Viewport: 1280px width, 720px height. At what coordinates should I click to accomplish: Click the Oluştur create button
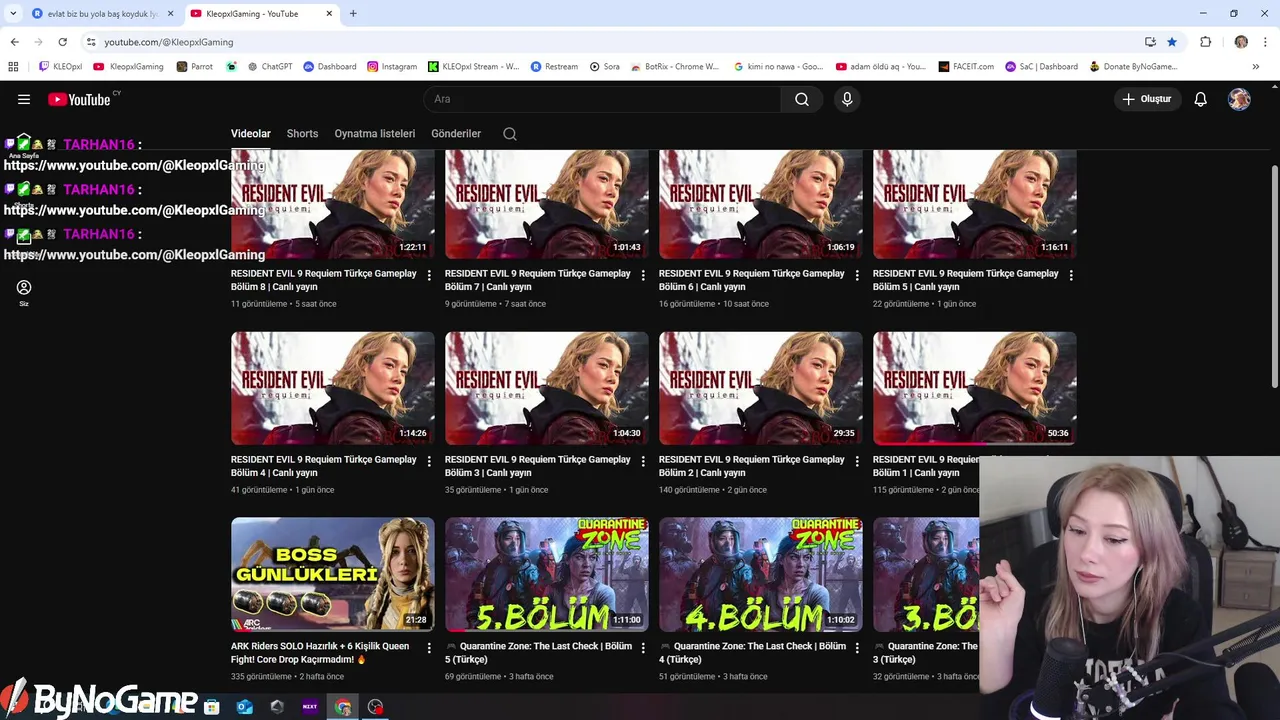(1146, 99)
